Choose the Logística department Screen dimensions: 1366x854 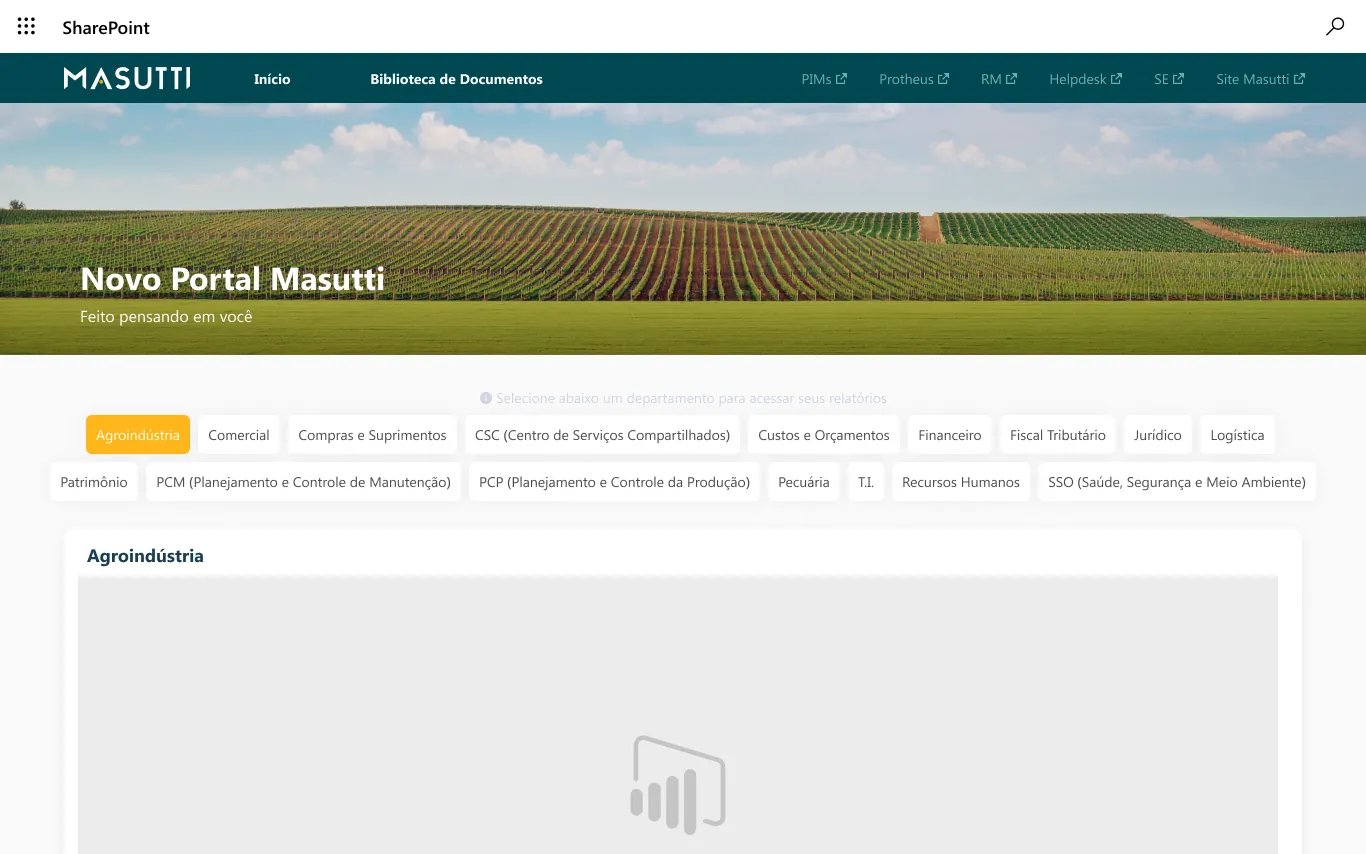point(1237,435)
